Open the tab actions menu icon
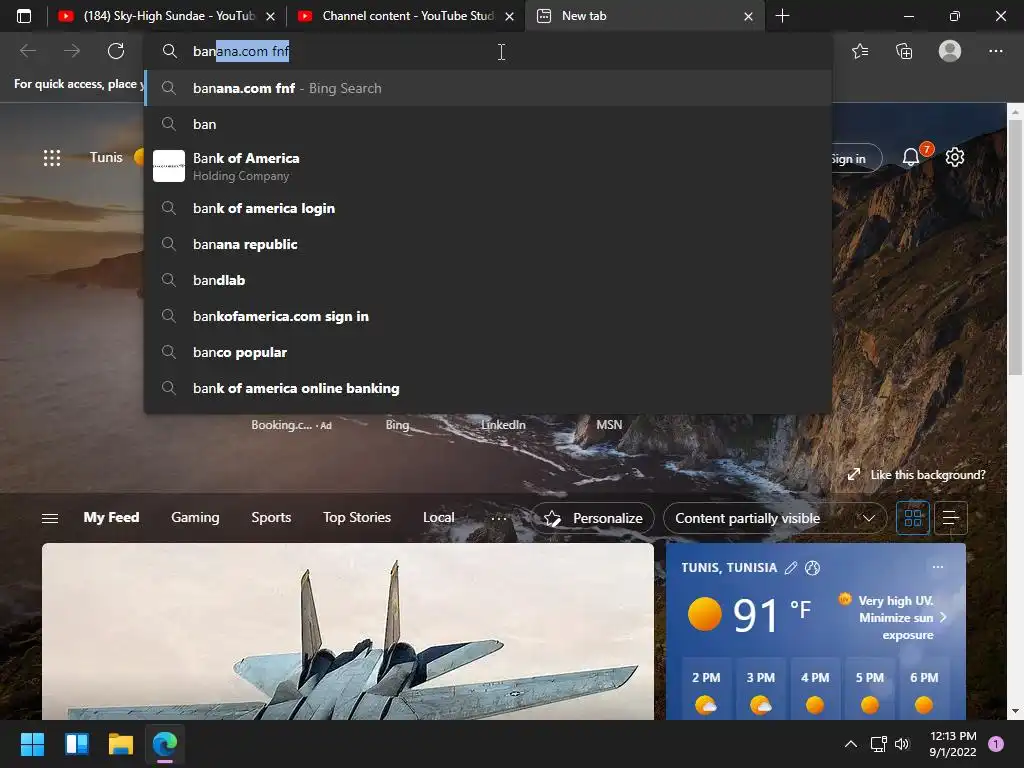The width and height of the screenshot is (1024, 768). pos(24,16)
